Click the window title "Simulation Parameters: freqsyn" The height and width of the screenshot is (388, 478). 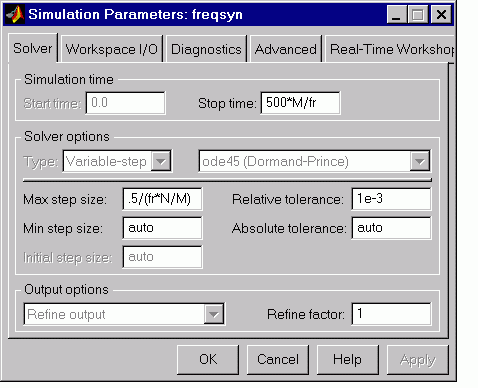(x=135, y=14)
